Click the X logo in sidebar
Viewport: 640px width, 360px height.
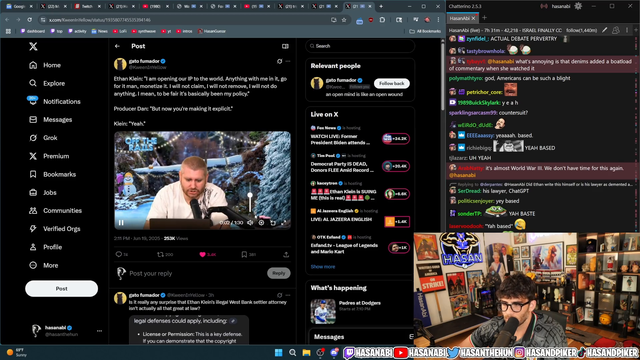[33, 47]
